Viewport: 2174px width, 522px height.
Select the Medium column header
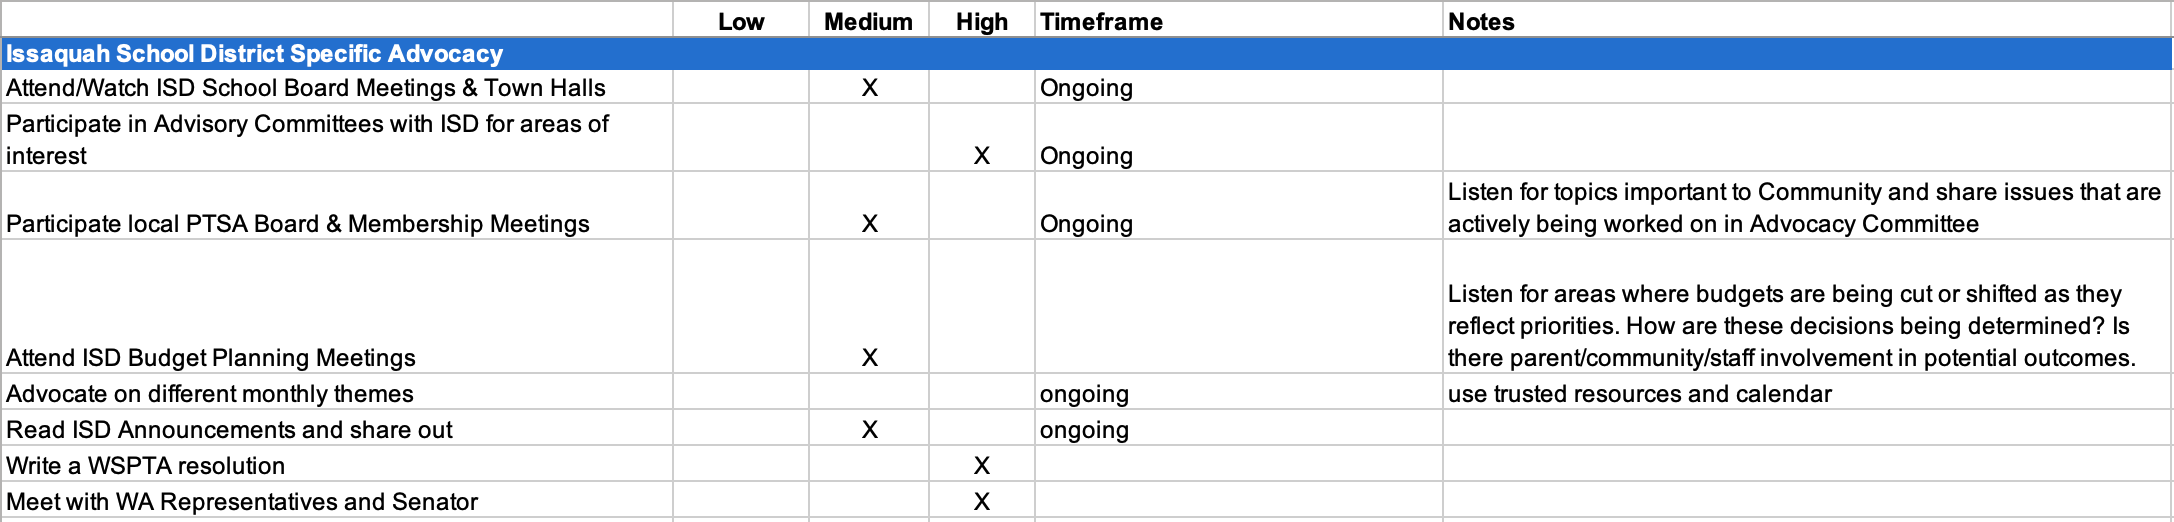(x=868, y=21)
